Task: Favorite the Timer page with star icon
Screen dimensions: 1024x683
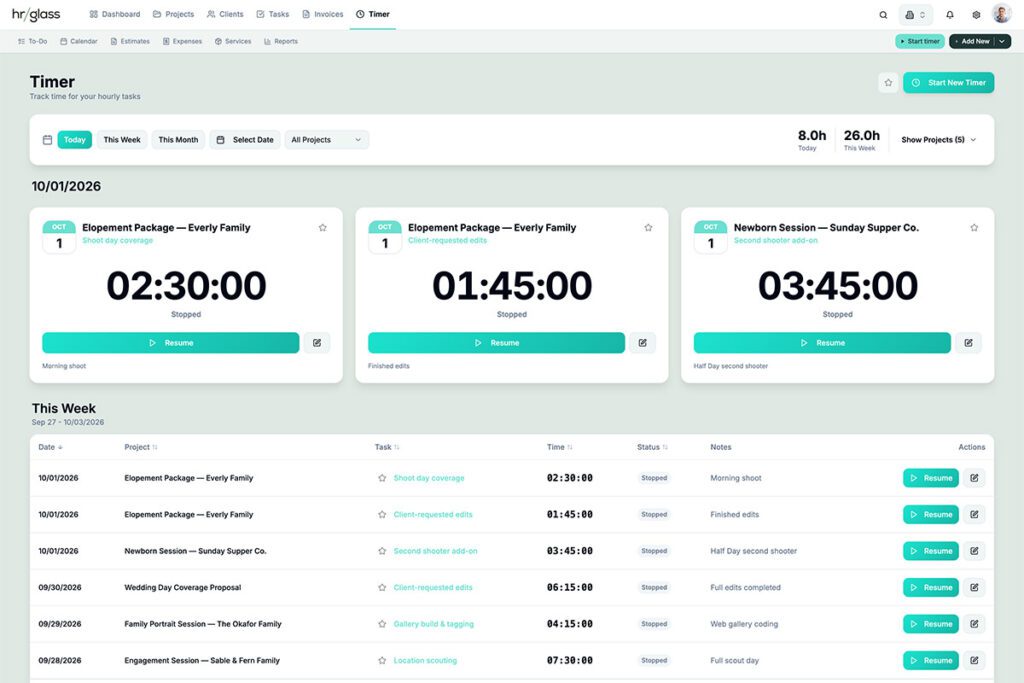Action: click(x=888, y=83)
